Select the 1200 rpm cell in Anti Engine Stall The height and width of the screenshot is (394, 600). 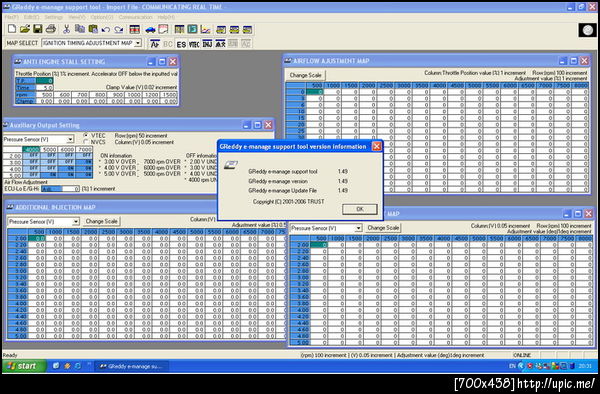pos(151,94)
